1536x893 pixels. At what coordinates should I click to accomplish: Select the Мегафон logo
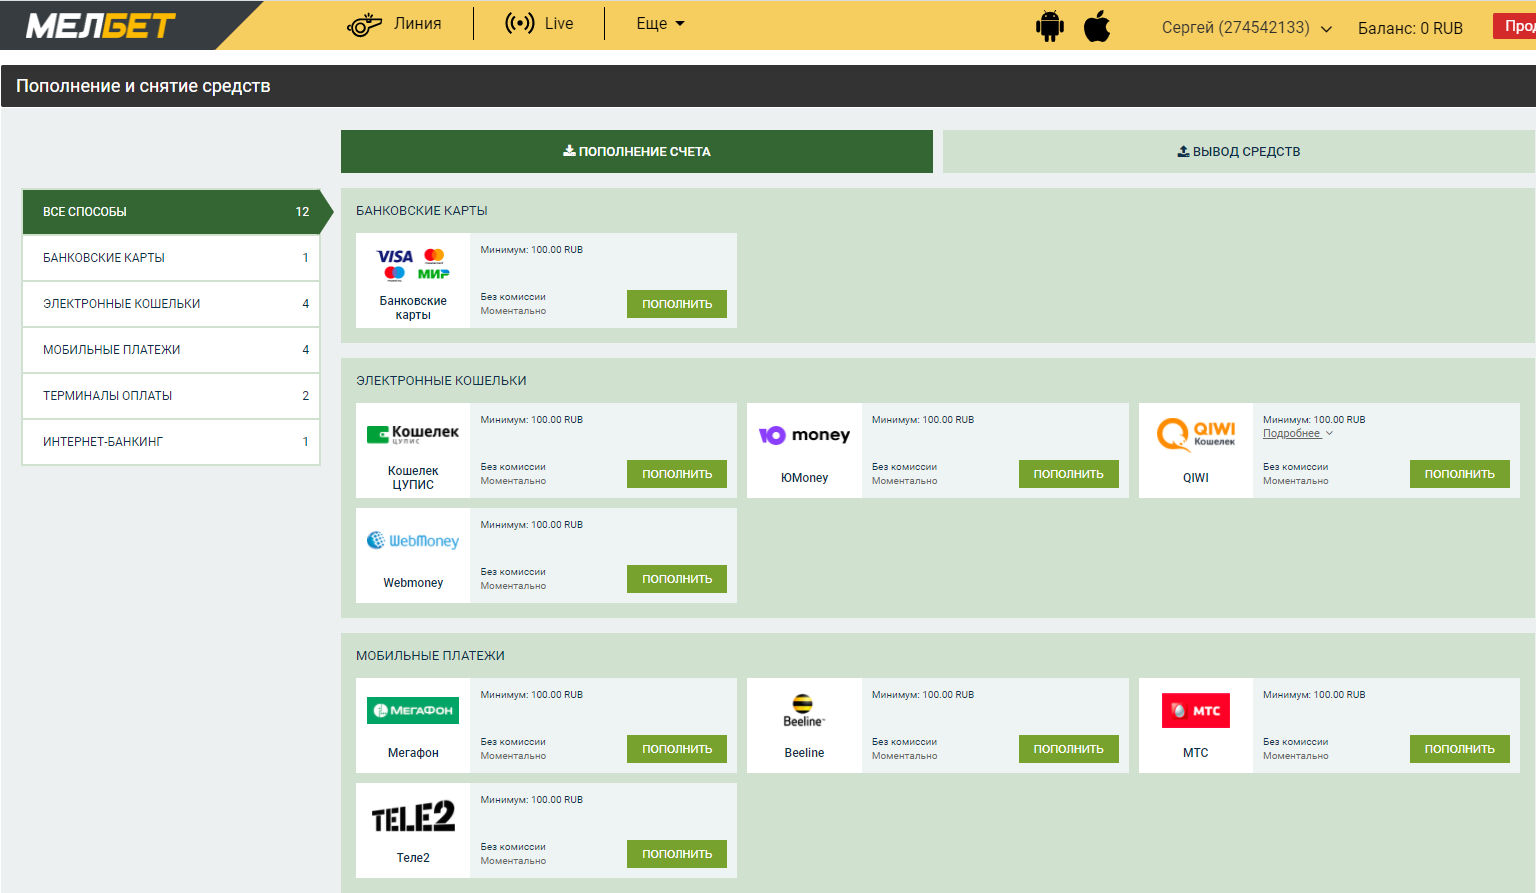pyautogui.click(x=413, y=710)
